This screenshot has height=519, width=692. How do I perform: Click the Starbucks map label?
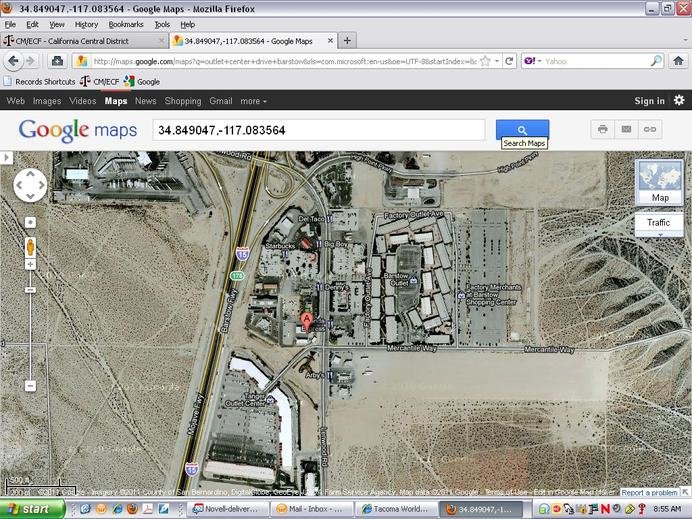pyautogui.click(x=280, y=246)
